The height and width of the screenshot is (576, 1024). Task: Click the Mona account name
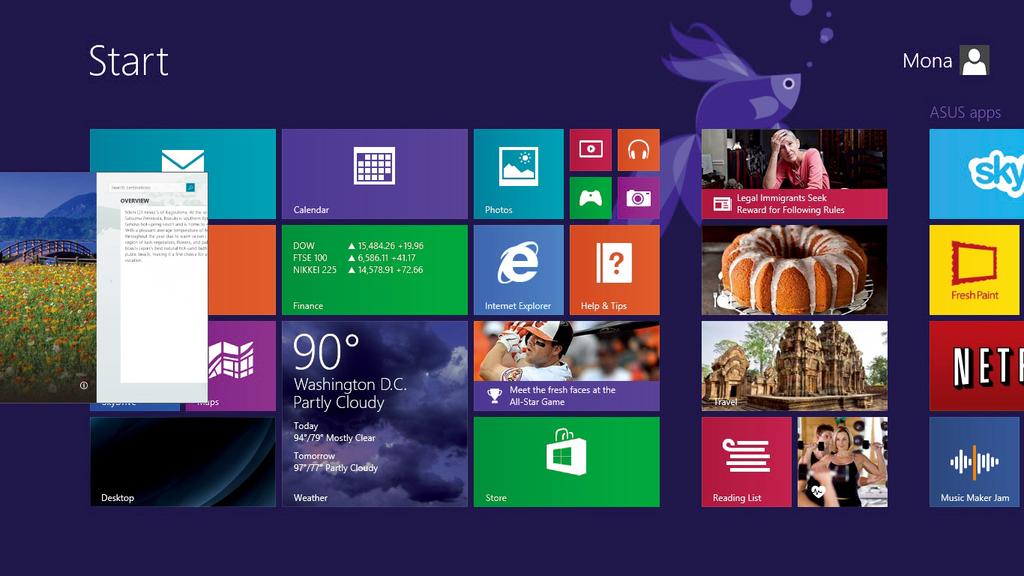[927, 61]
